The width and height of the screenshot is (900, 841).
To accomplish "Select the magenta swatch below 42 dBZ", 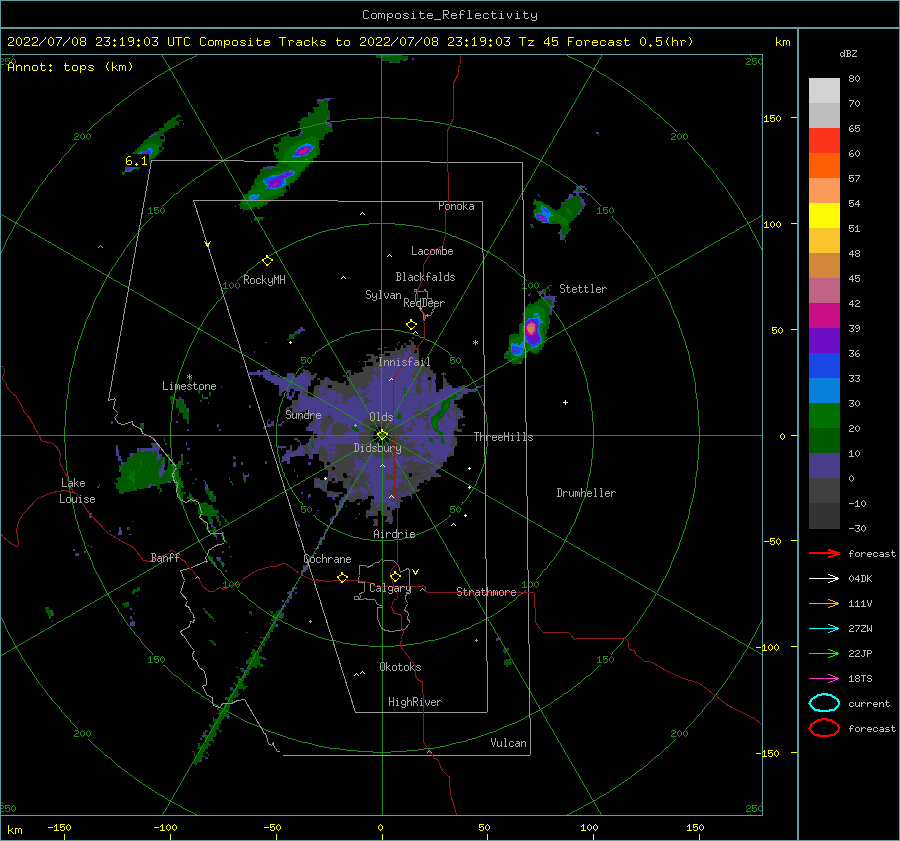I will tap(824, 315).
